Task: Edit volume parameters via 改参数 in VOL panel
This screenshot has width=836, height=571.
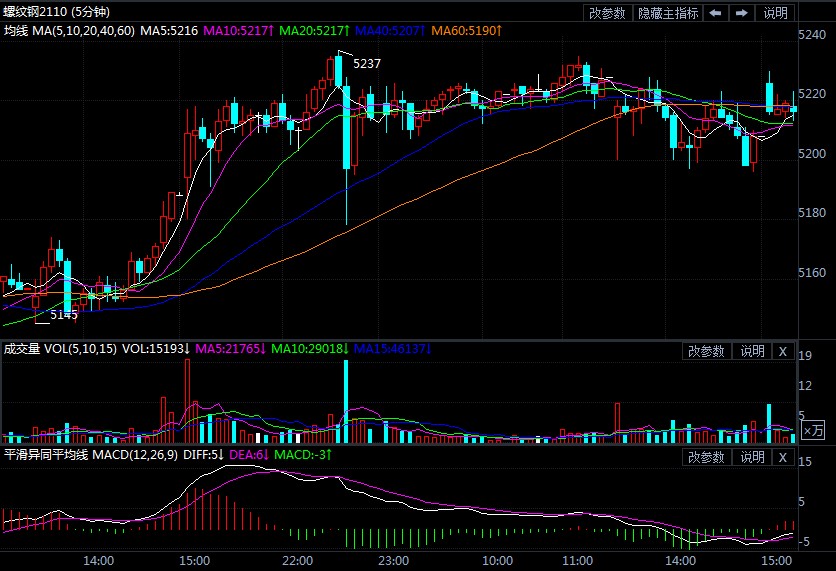Action: pos(706,351)
